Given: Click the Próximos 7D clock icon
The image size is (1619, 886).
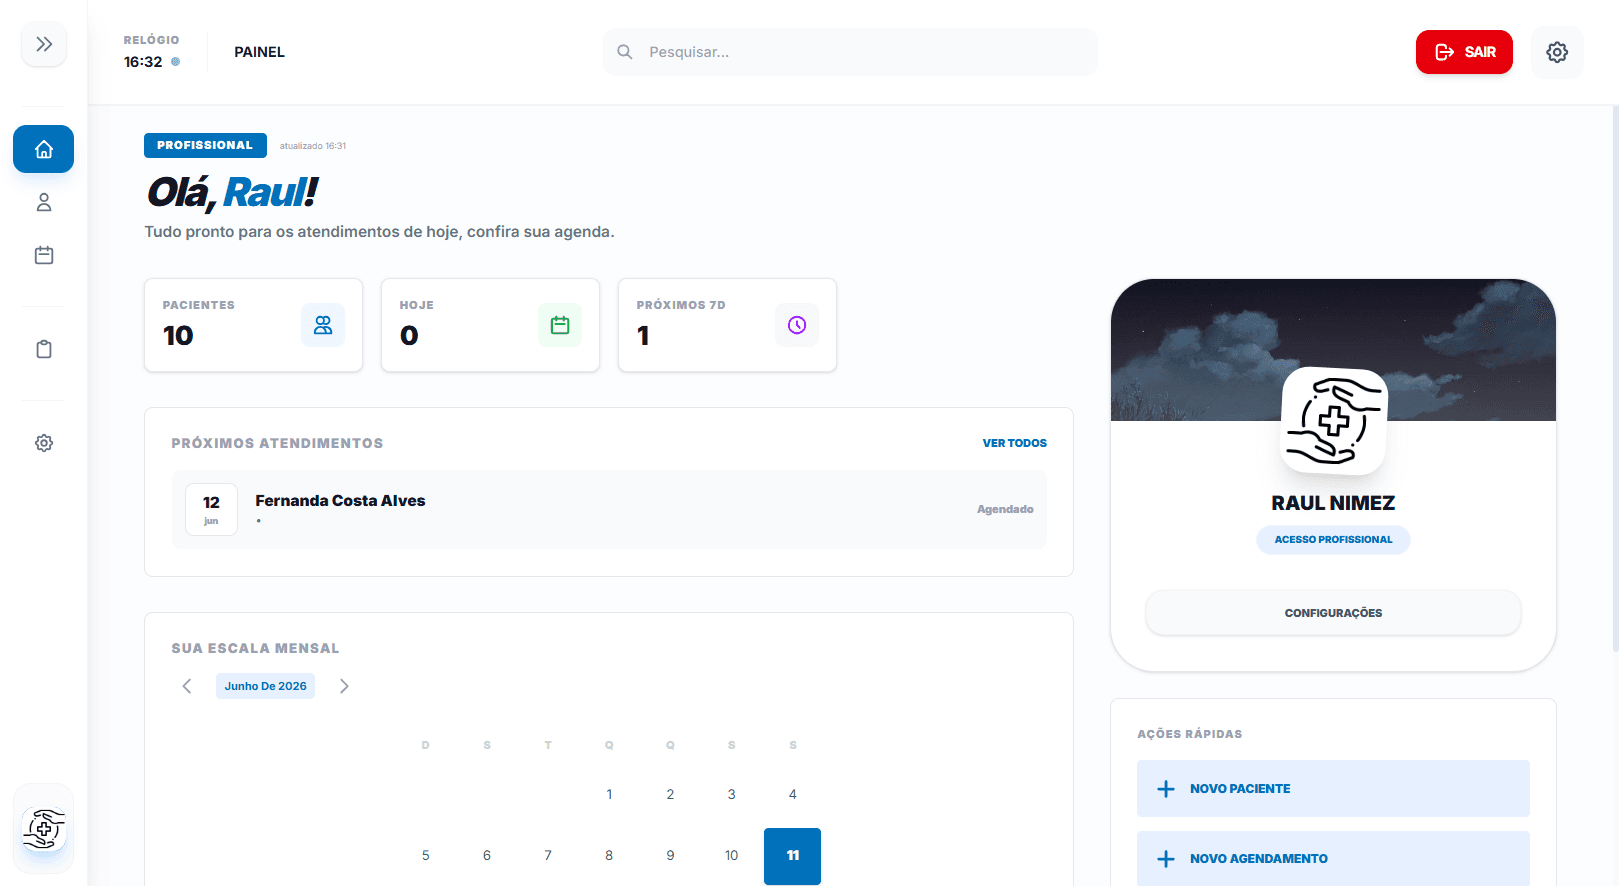Looking at the screenshot, I should pyautogui.click(x=797, y=325).
